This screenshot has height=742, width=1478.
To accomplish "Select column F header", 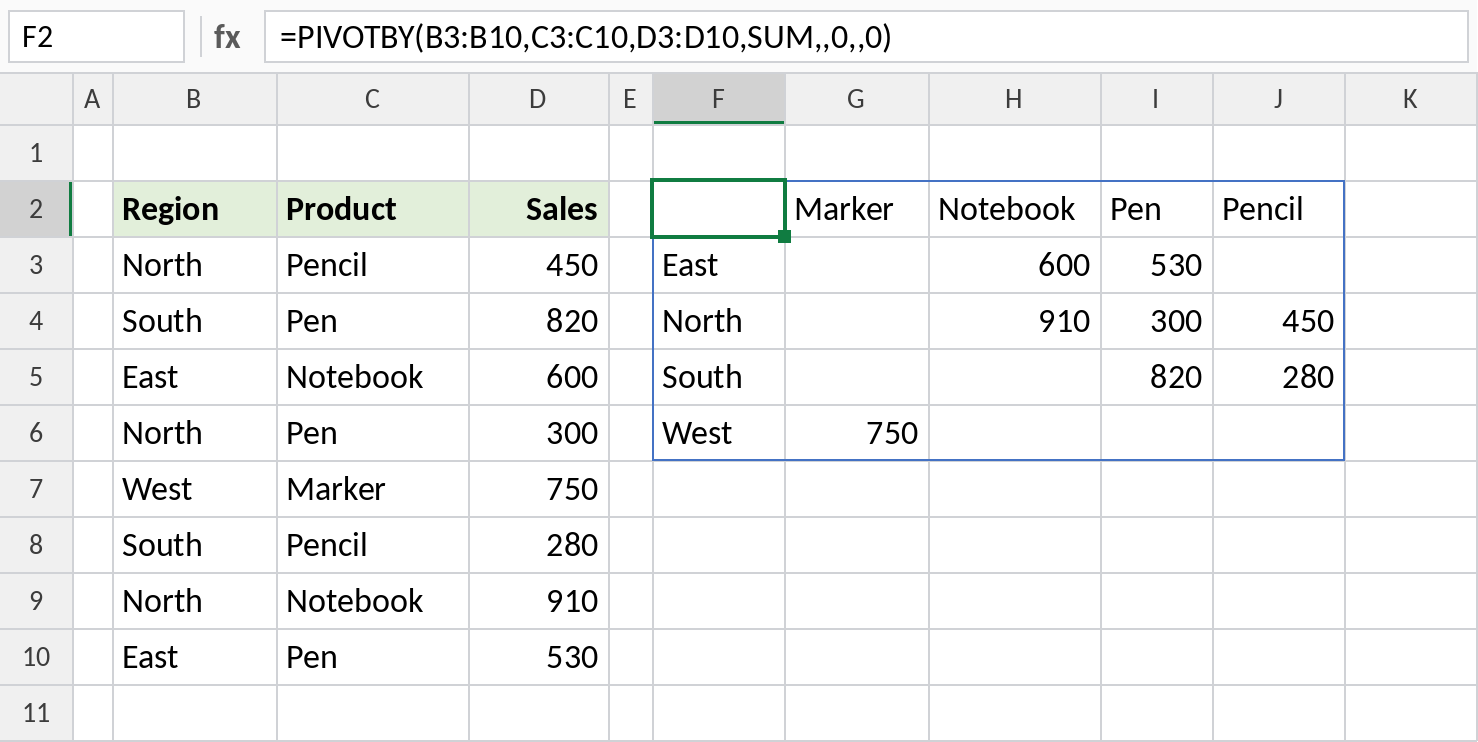I will click(x=718, y=99).
